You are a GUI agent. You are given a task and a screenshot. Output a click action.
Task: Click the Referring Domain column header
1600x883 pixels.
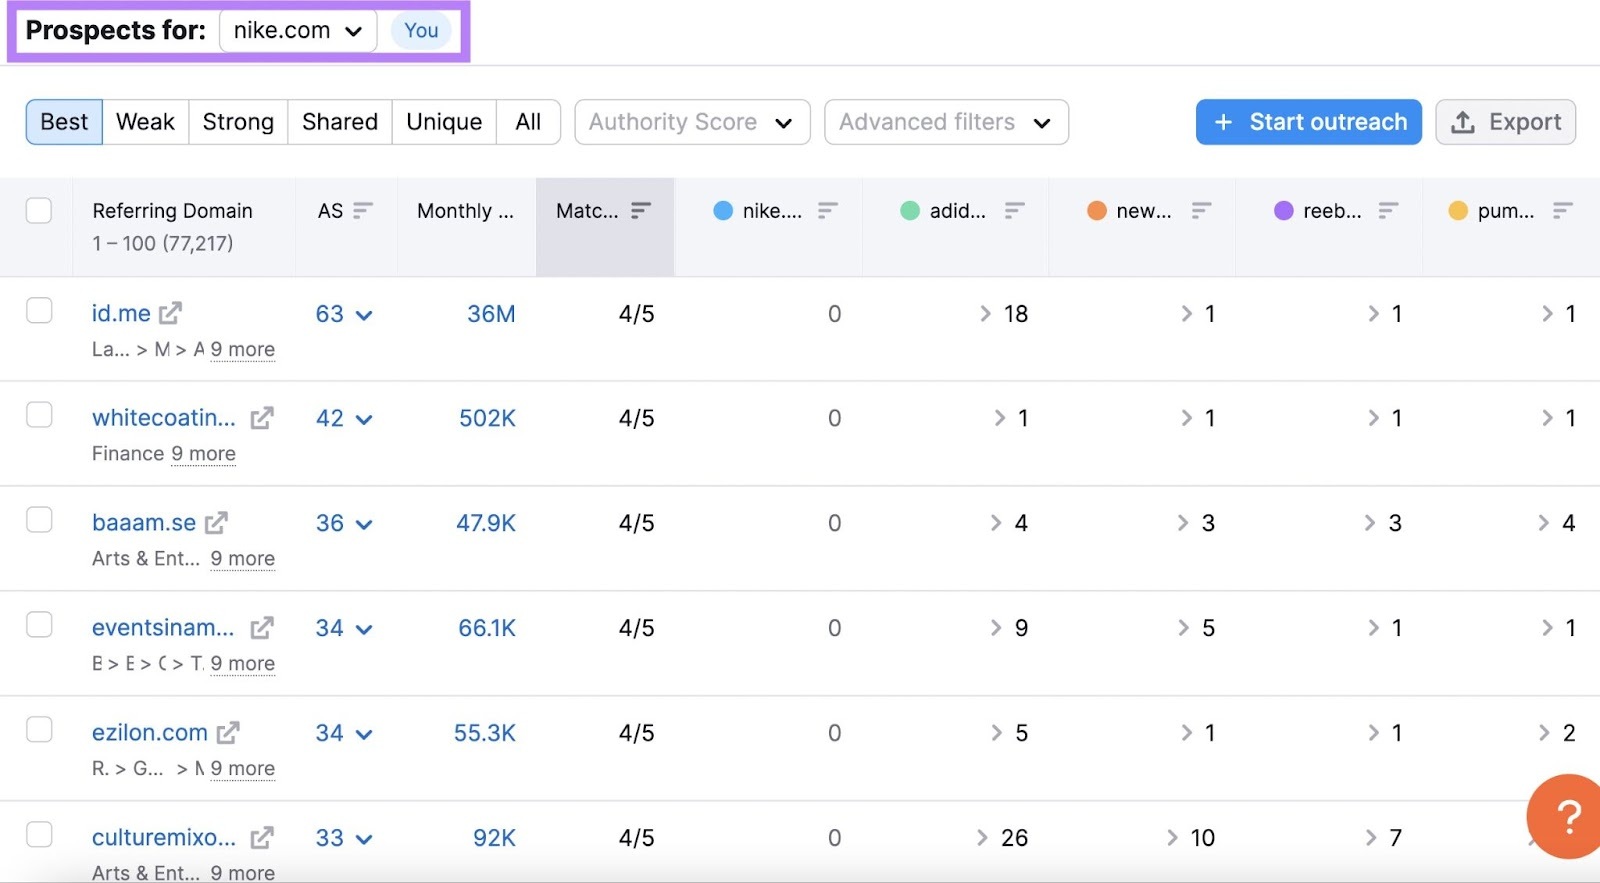[172, 211]
